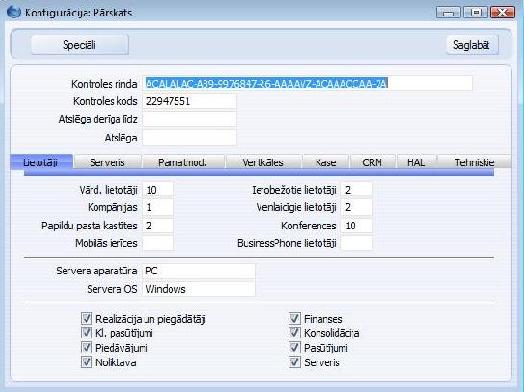Focus the BusinessPhone lietotāji field

click(357, 243)
